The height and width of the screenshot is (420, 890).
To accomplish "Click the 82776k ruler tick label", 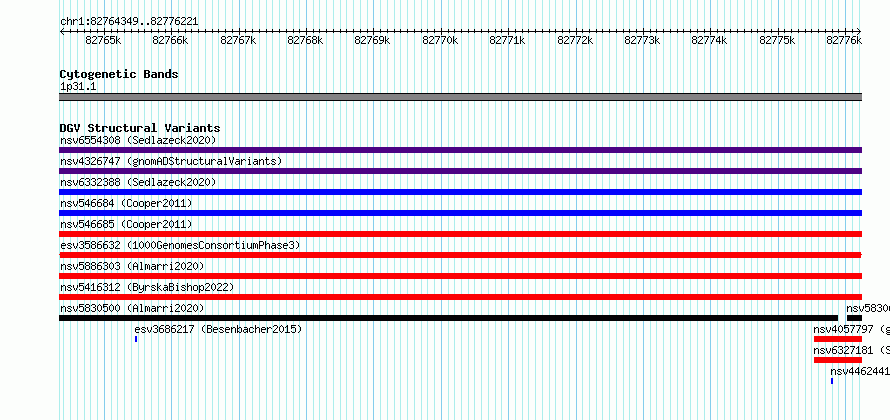I will click(x=844, y=40).
